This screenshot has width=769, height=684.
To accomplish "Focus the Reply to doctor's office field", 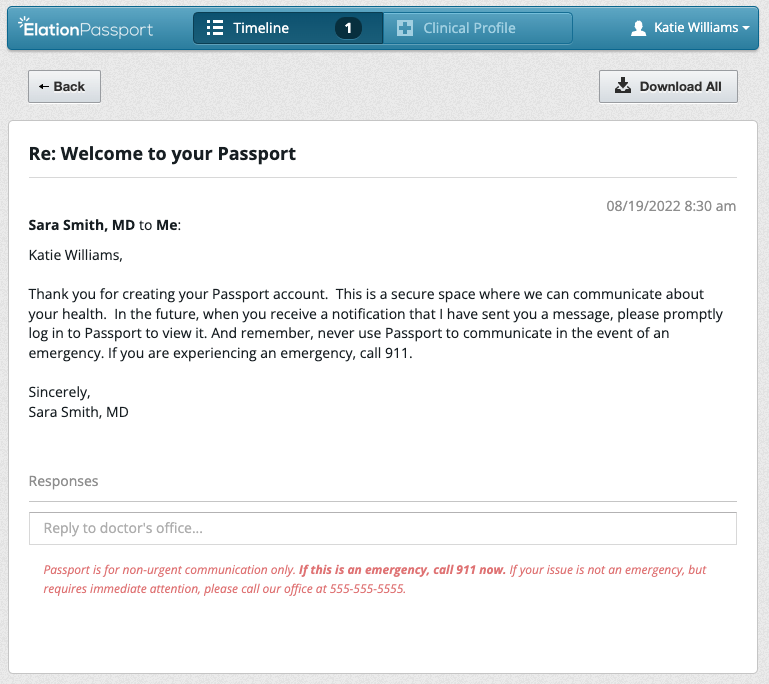I will [383, 528].
